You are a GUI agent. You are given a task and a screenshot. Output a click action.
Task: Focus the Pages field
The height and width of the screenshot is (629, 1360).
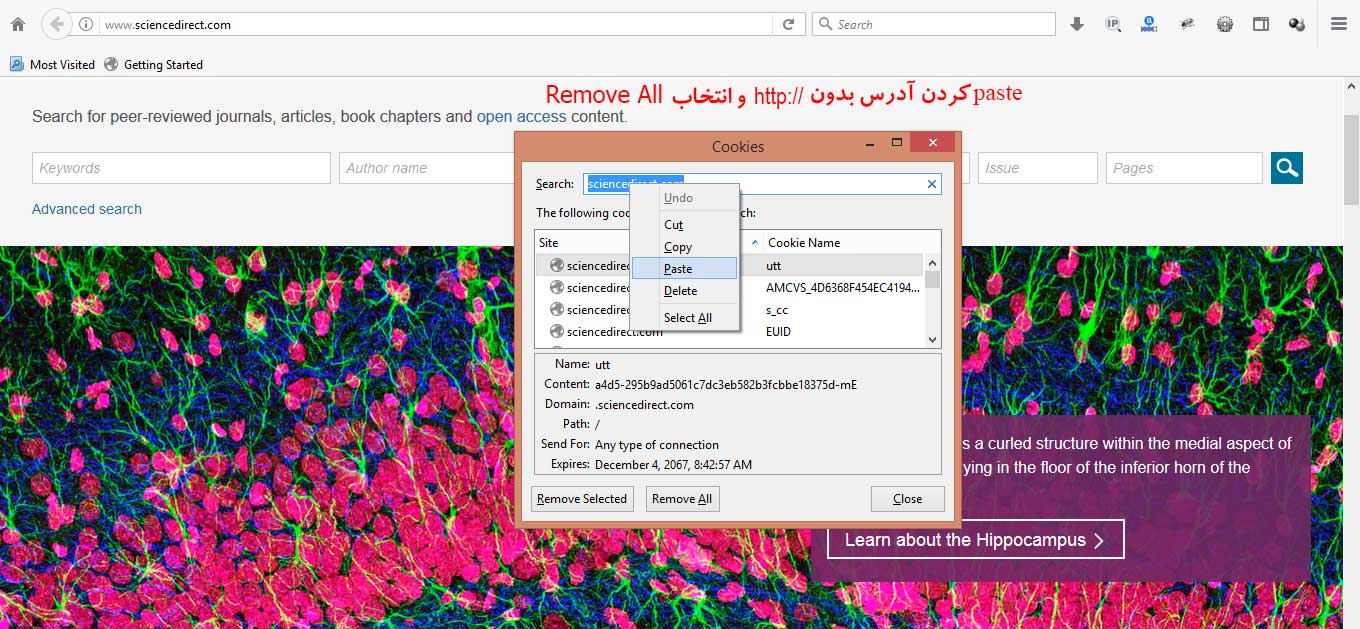[1184, 168]
